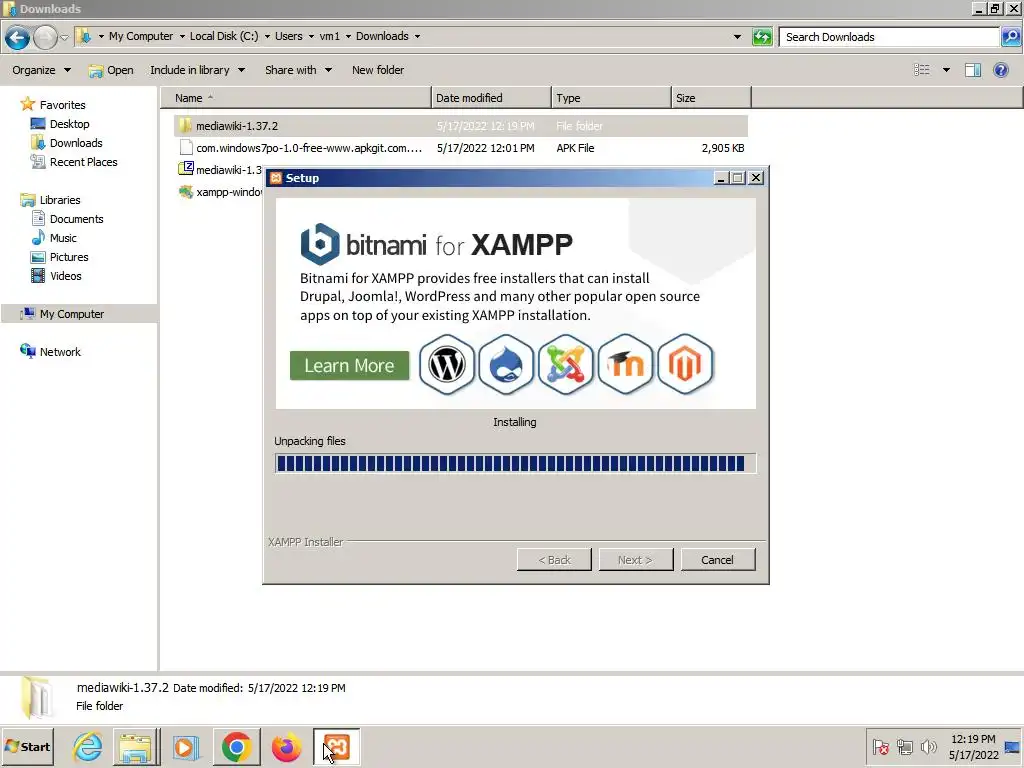Change the view with the views icon
The image size is (1024, 768).
point(921,70)
